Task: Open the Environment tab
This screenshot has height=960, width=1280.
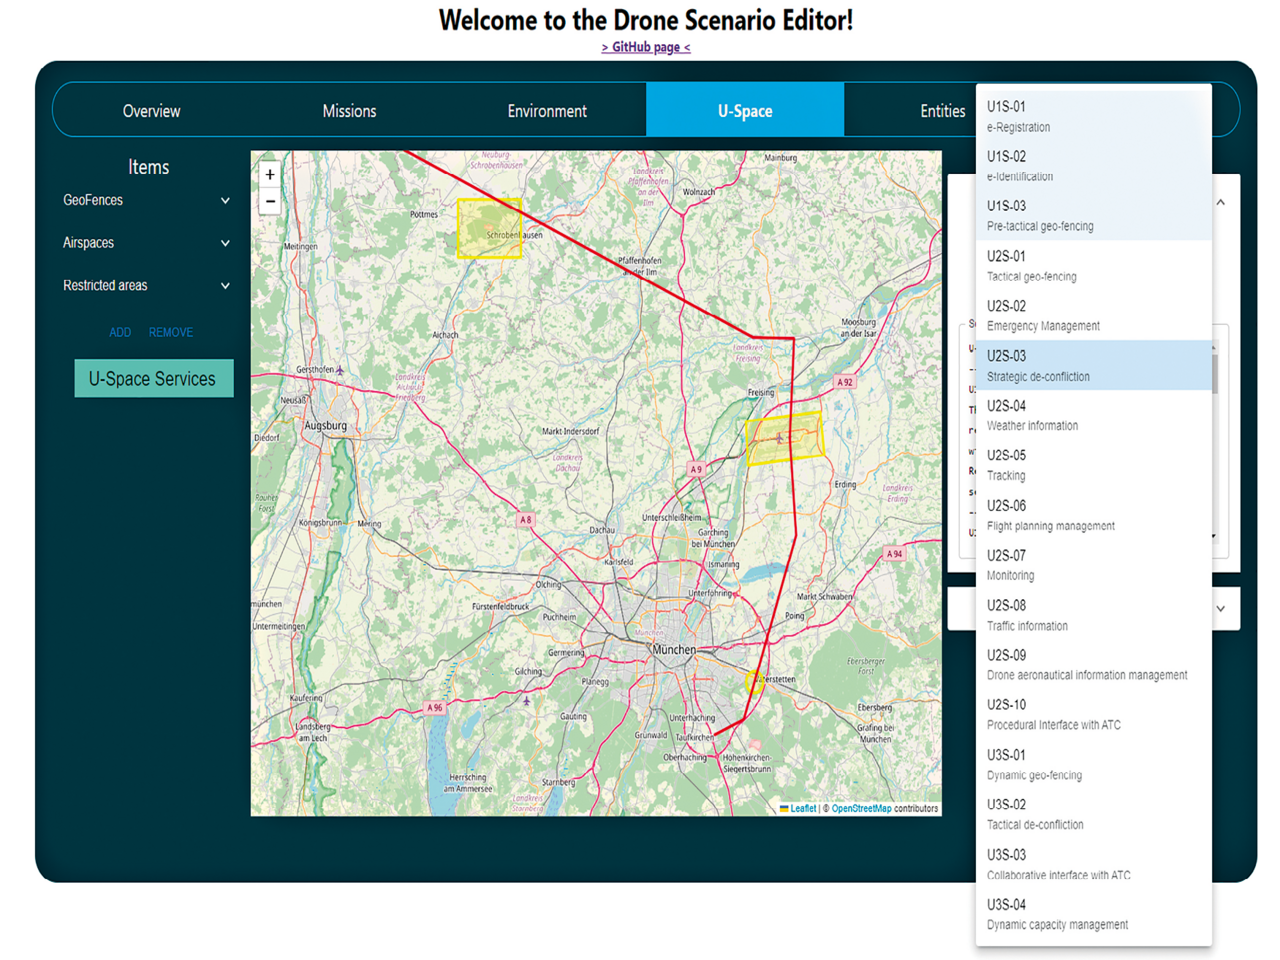Action: pos(547,111)
